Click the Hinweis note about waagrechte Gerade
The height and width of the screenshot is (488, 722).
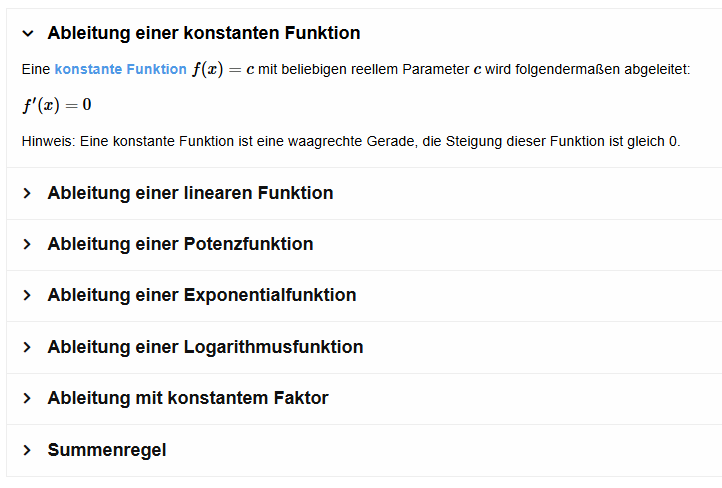coord(350,141)
